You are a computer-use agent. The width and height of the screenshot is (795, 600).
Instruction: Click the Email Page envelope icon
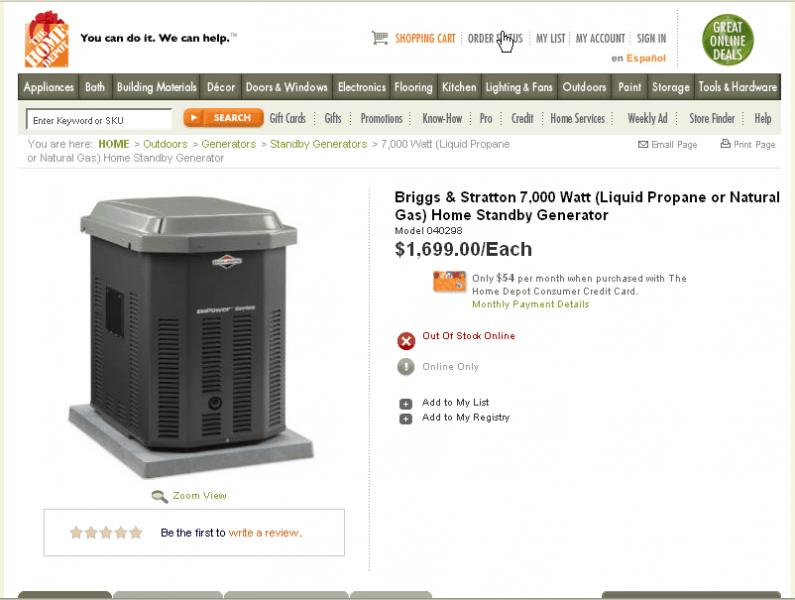pyautogui.click(x=643, y=145)
